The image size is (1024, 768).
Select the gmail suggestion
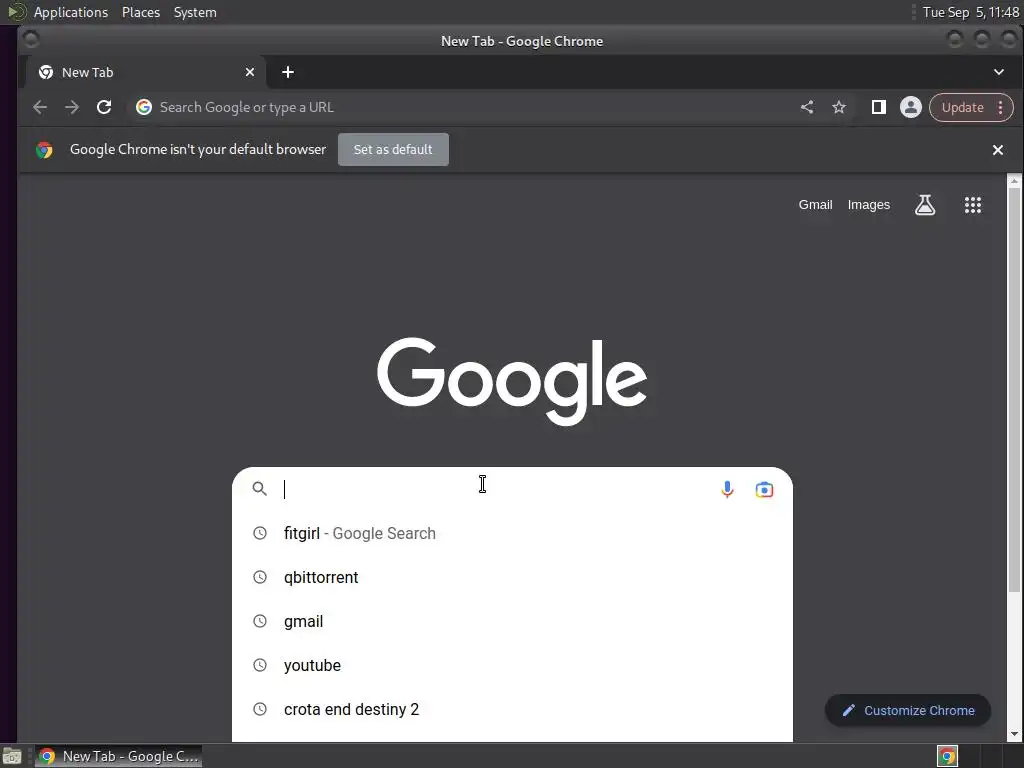[513, 621]
